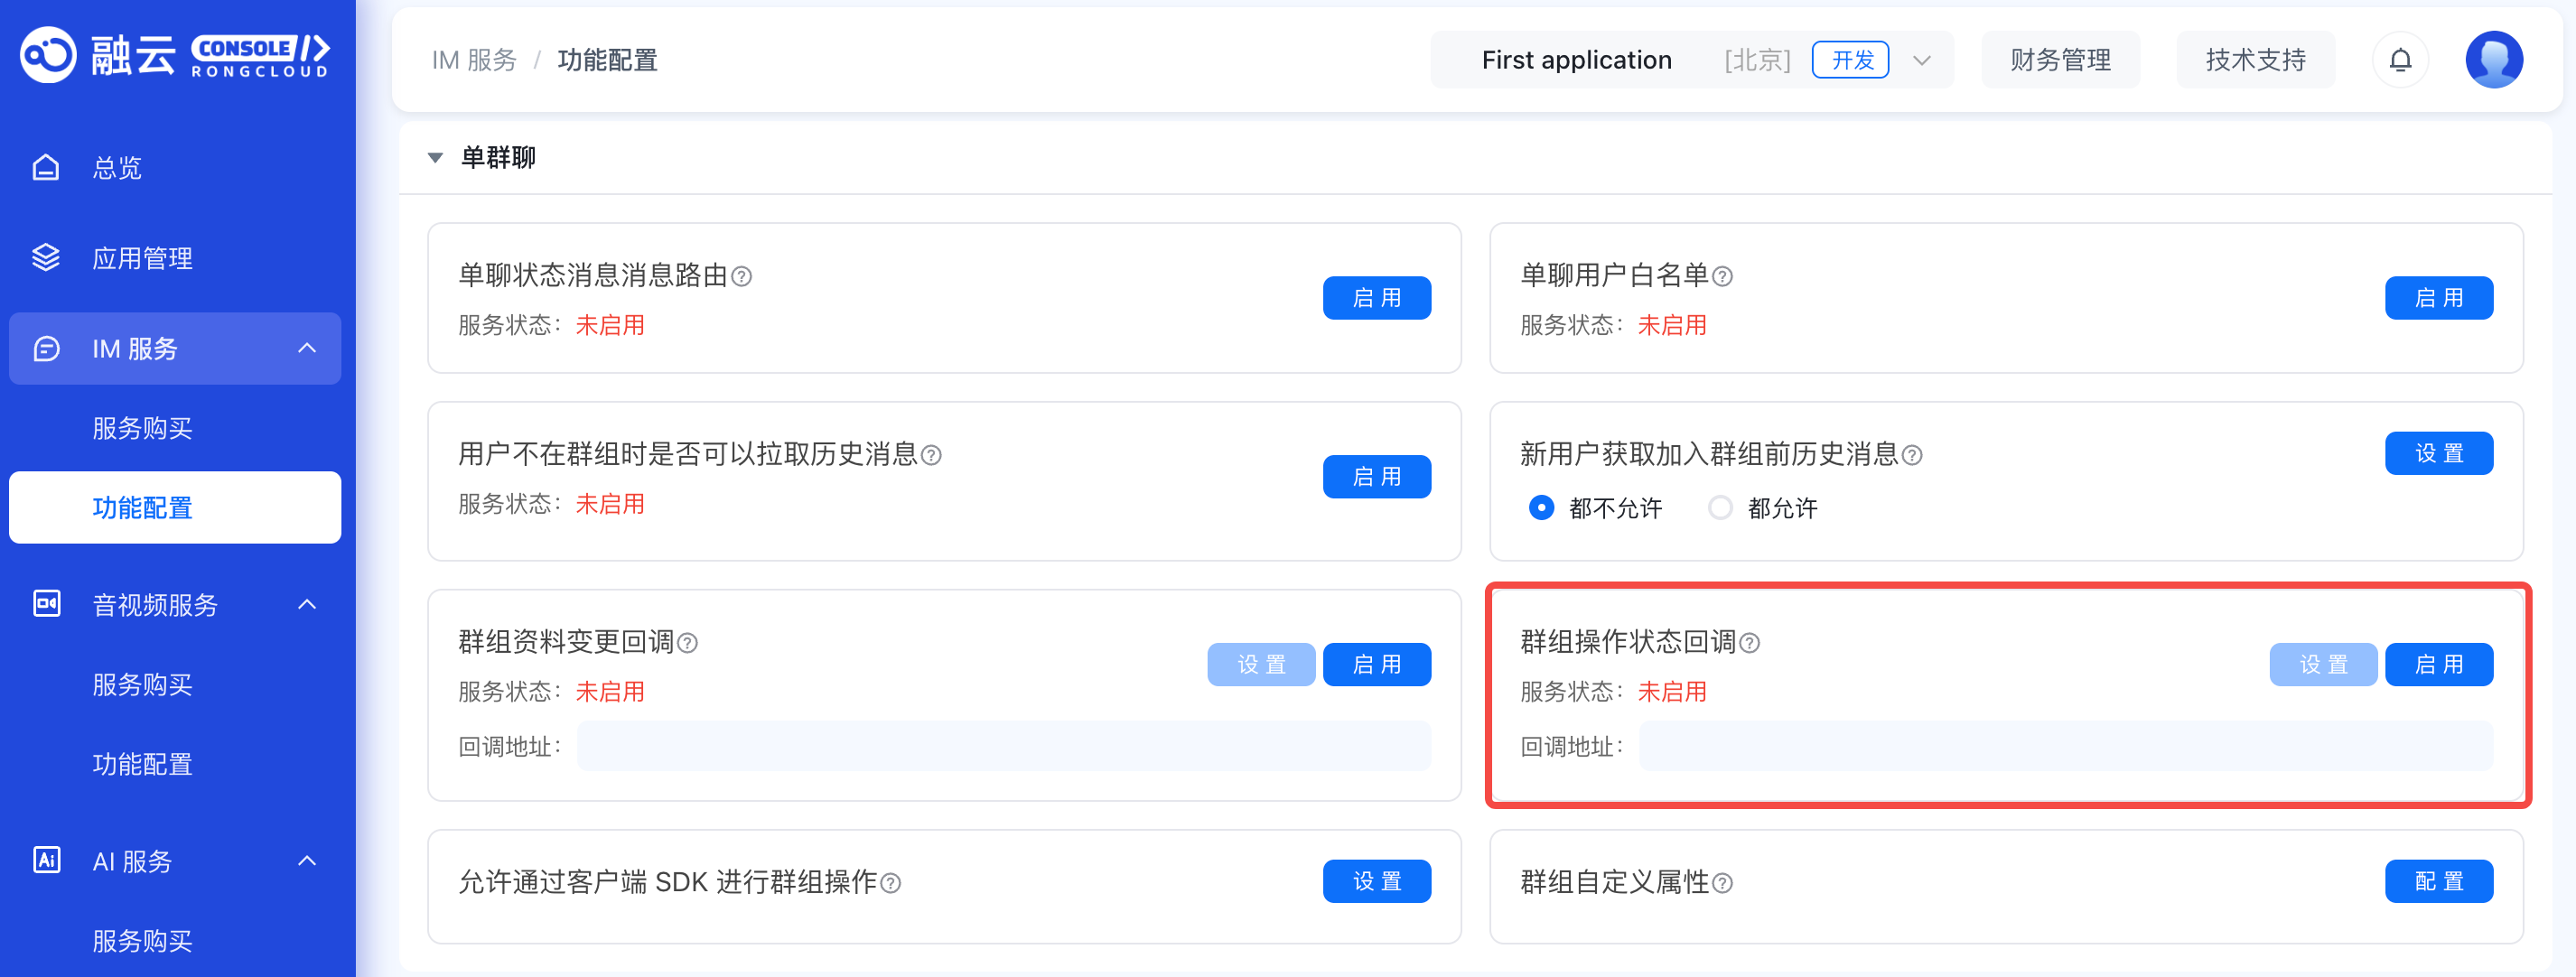Click help icon beside 群组操作状态回调
The width and height of the screenshot is (2576, 977).
(1749, 643)
